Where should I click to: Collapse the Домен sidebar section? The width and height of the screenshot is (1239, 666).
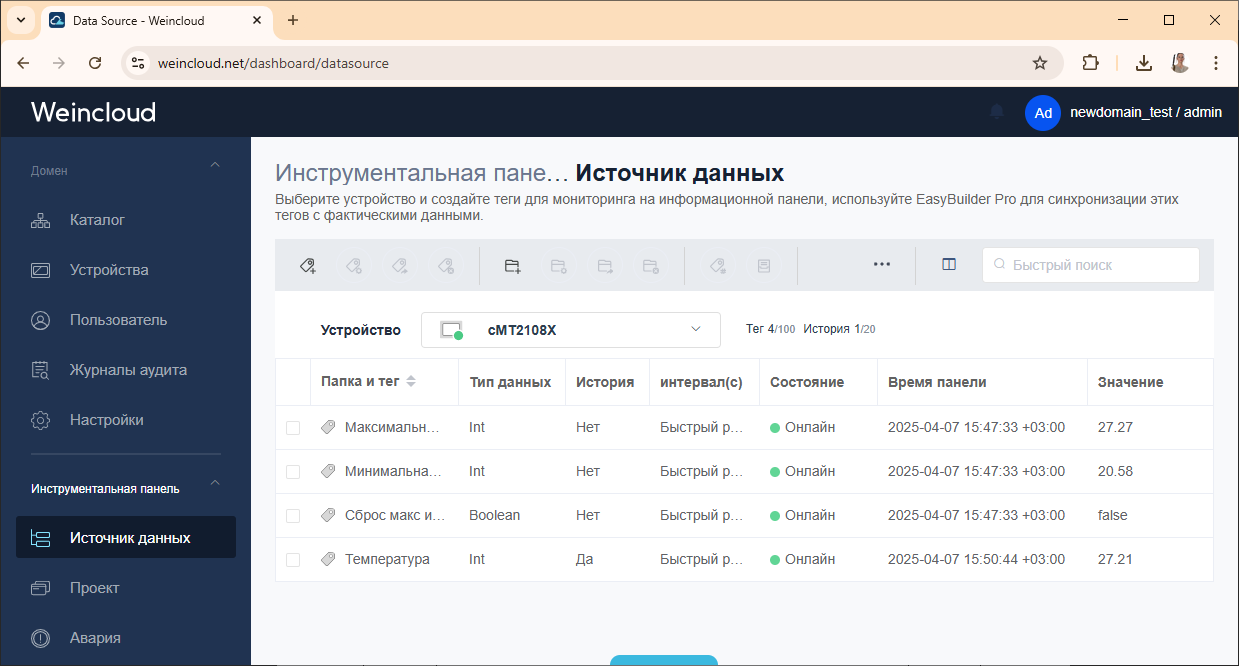214,166
